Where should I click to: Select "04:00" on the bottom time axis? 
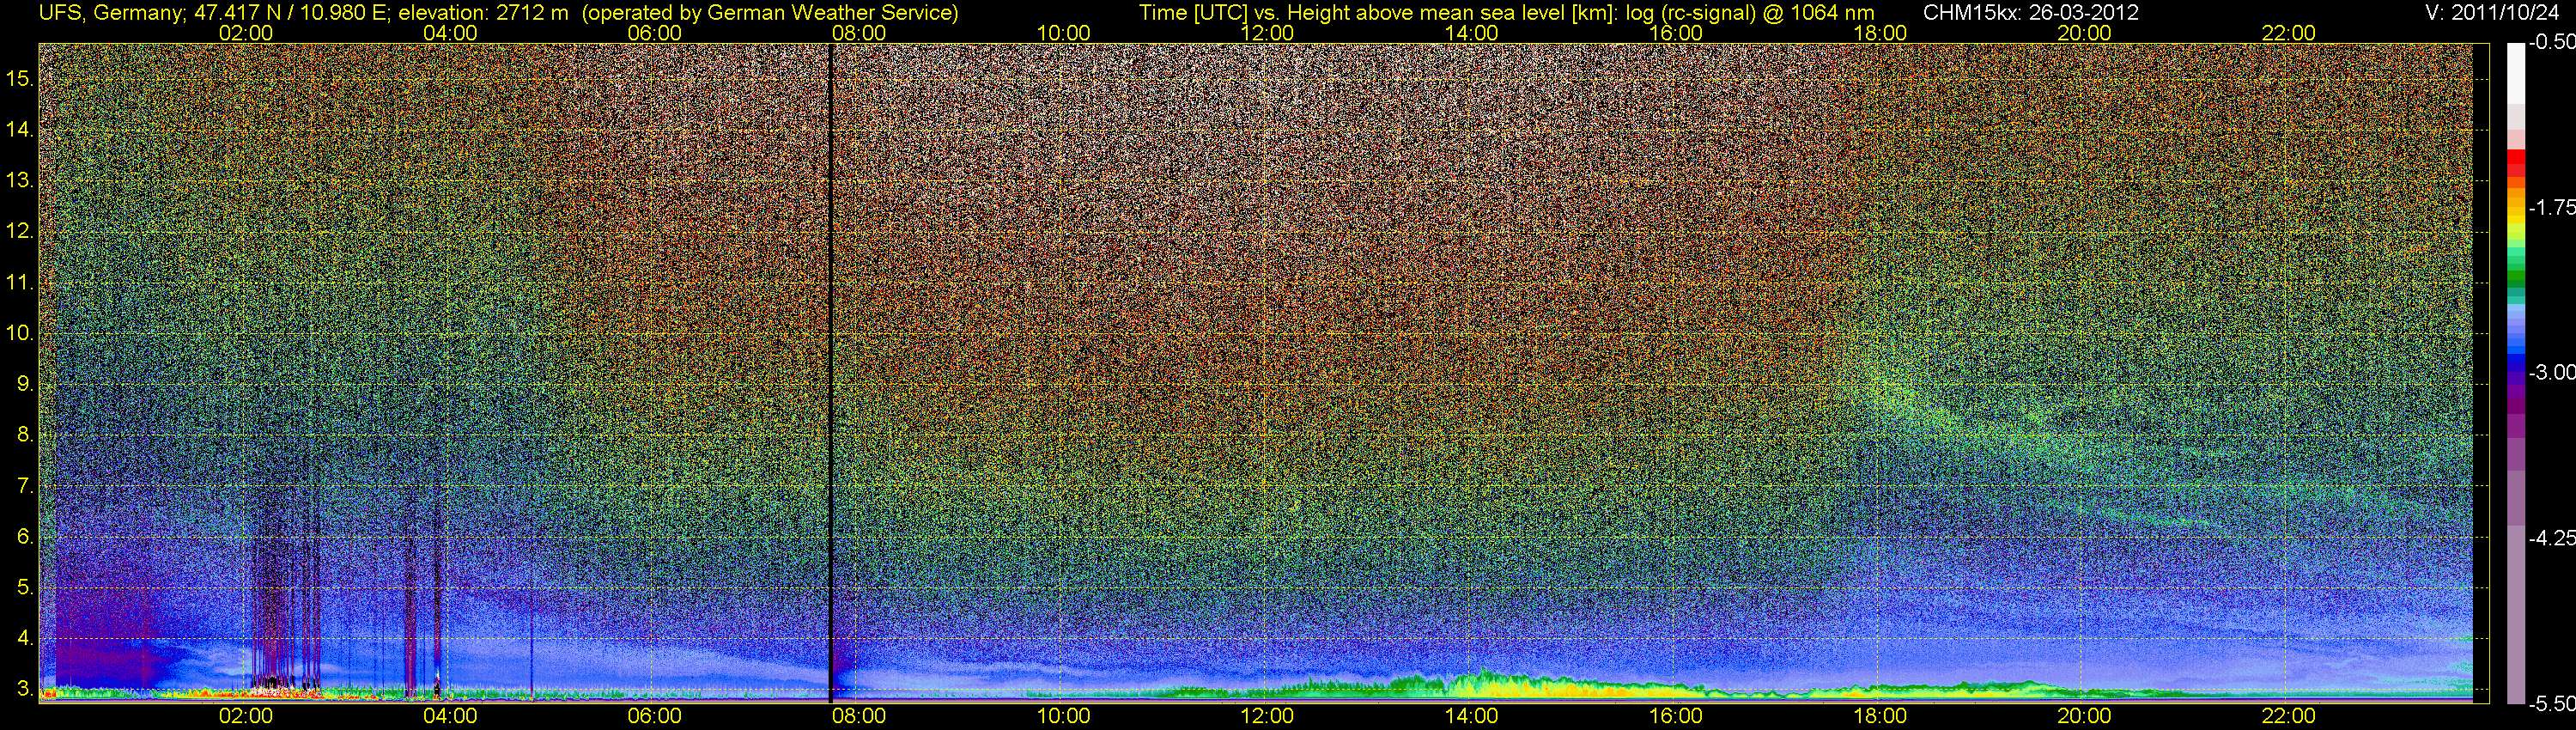coord(450,716)
